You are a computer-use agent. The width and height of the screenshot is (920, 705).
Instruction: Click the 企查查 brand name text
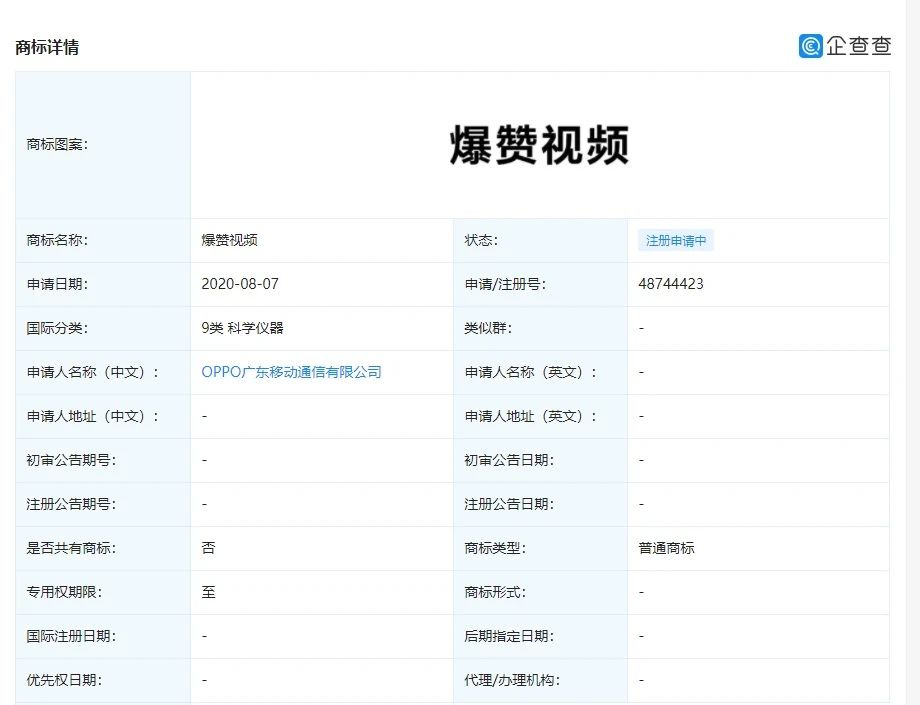pyautogui.click(x=858, y=46)
